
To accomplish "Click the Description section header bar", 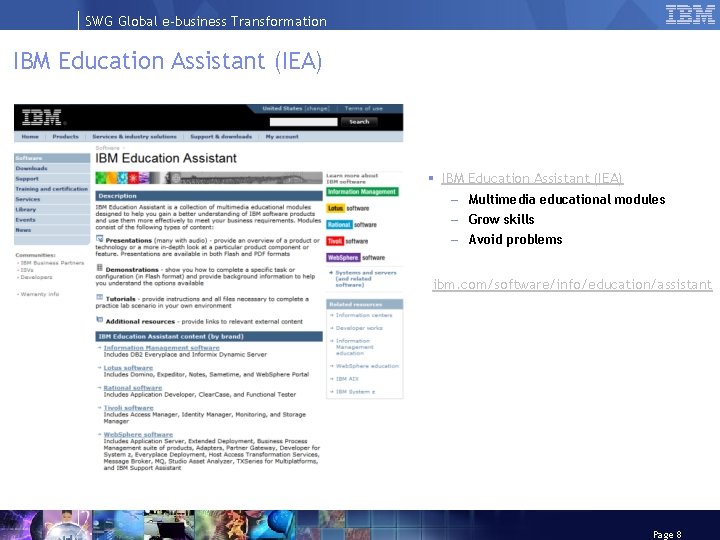I will 209,196.
